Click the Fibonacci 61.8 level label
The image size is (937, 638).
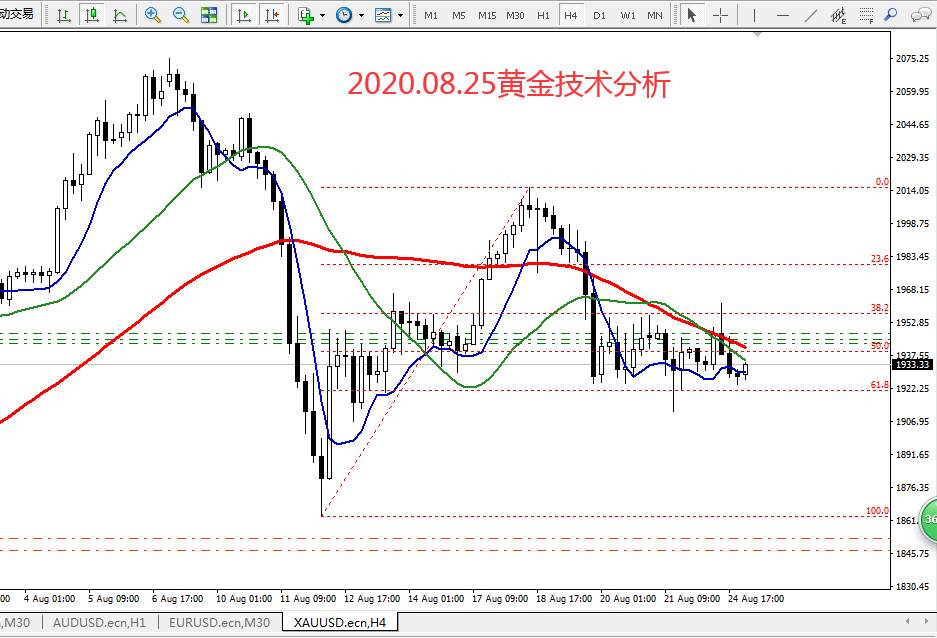pyautogui.click(x=880, y=385)
